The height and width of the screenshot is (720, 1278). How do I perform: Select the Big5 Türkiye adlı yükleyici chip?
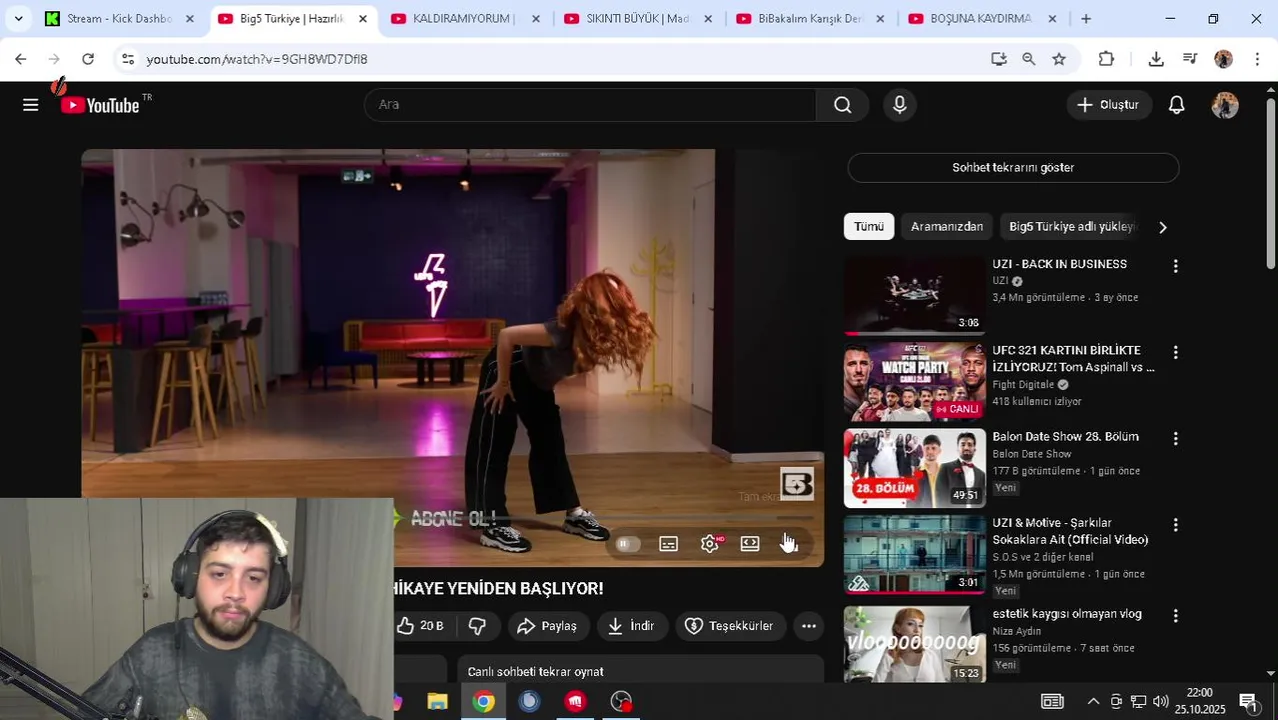pyautogui.click(x=1072, y=227)
